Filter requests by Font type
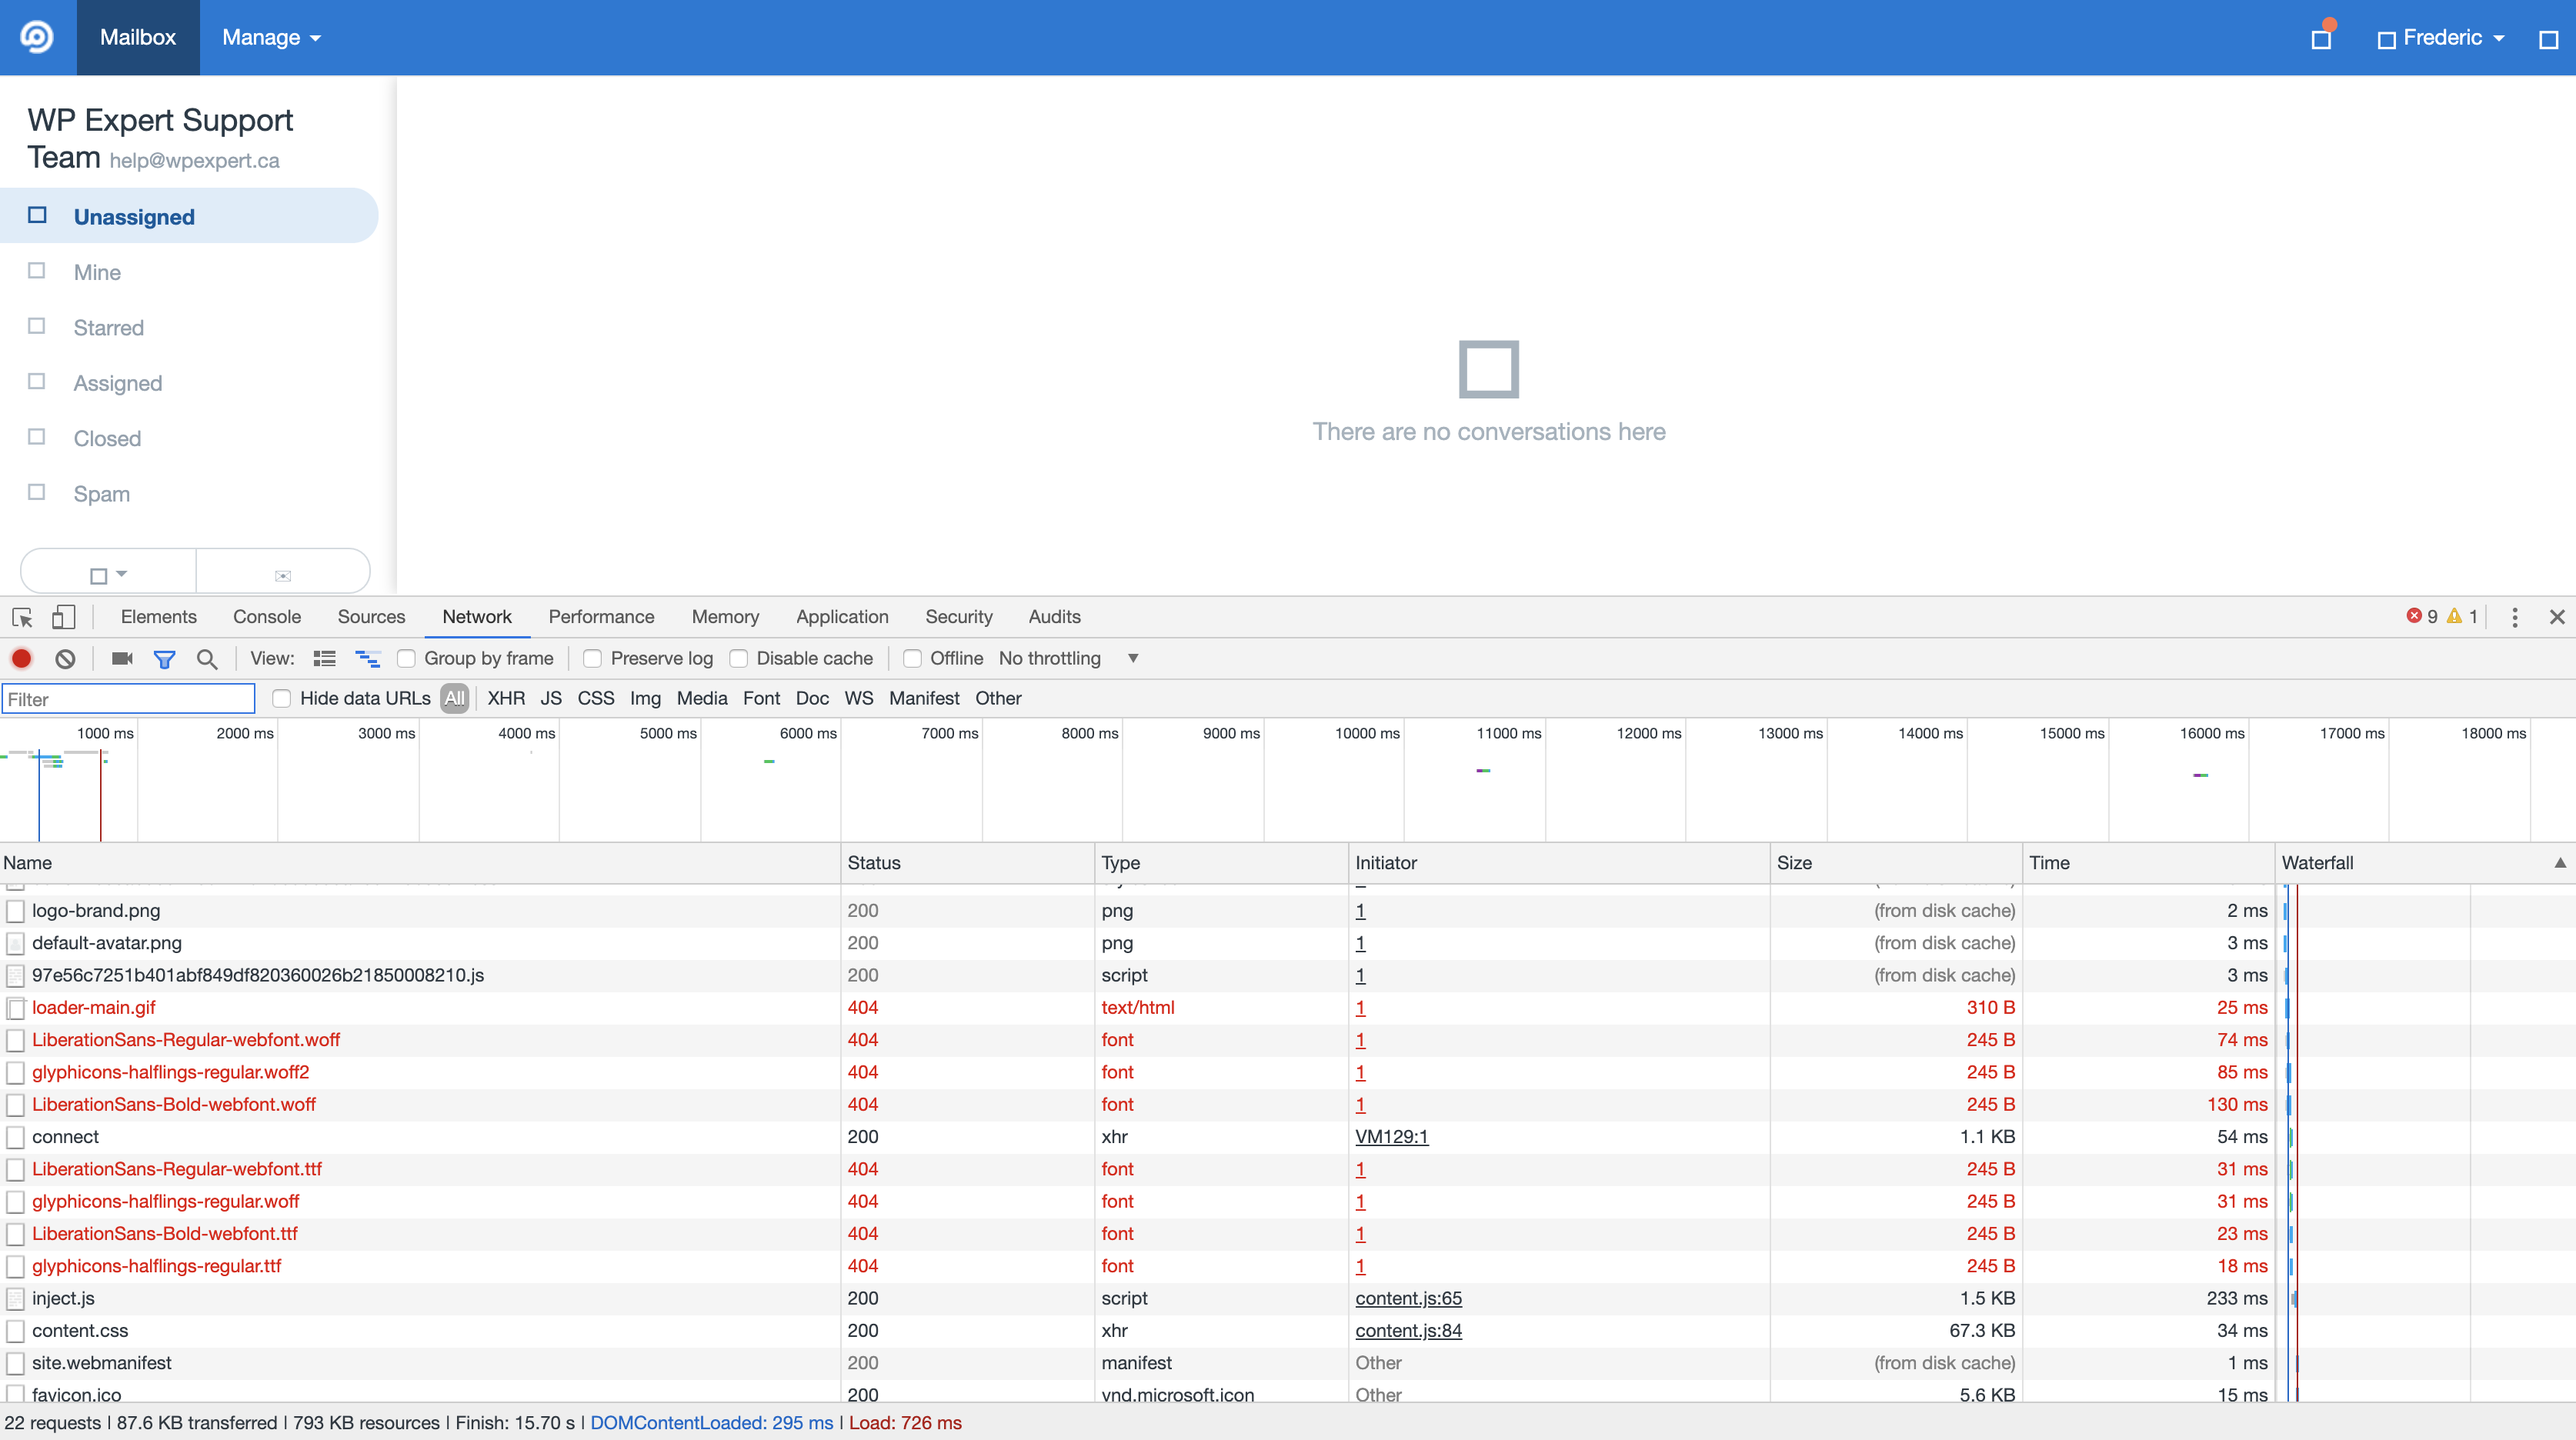The height and width of the screenshot is (1440, 2576). pos(761,698)
